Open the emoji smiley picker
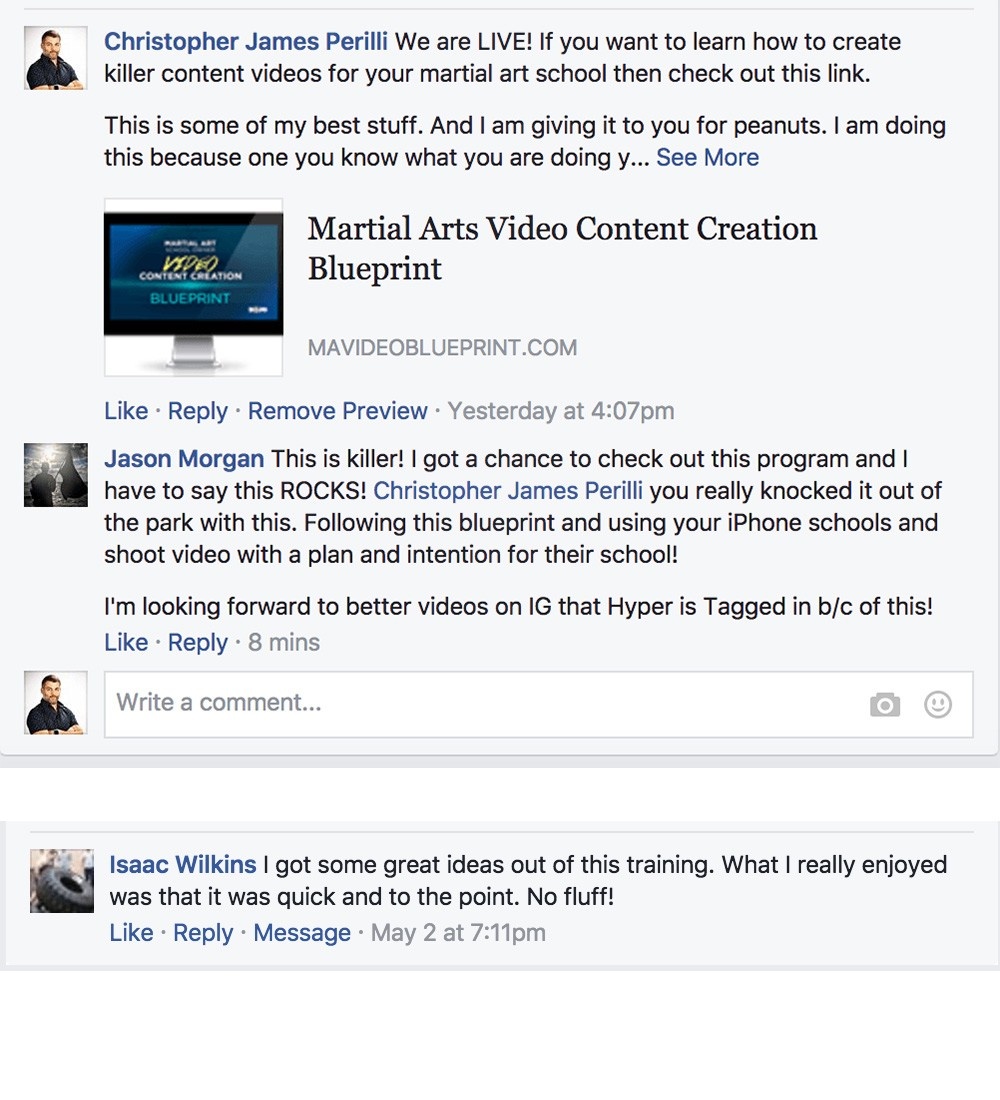 tap(938, 704)
